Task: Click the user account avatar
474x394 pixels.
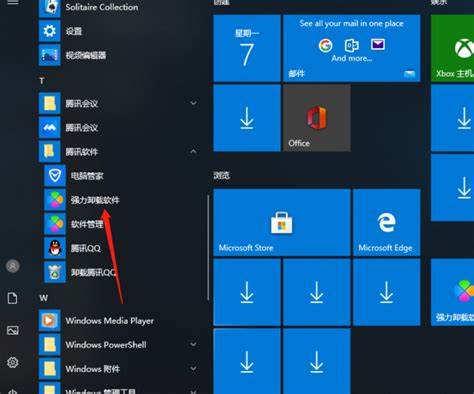Action: coord(13,266)
